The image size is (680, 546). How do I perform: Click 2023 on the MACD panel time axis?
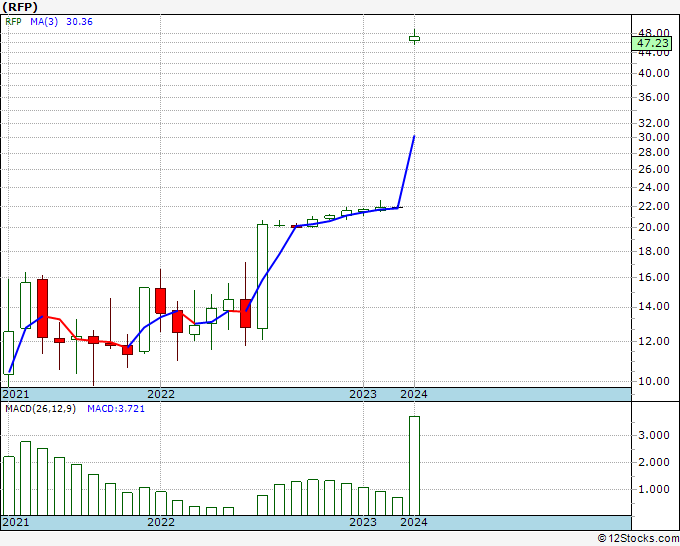(x=363, y=522)
